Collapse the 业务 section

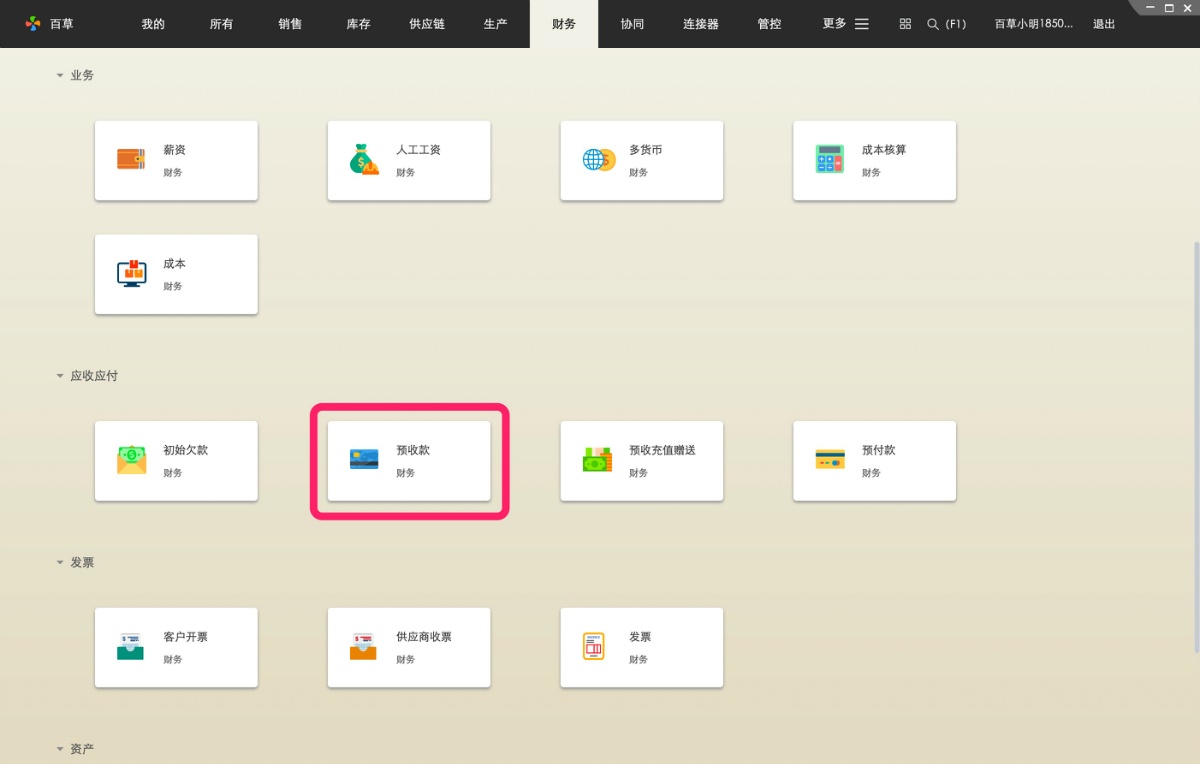60,75
